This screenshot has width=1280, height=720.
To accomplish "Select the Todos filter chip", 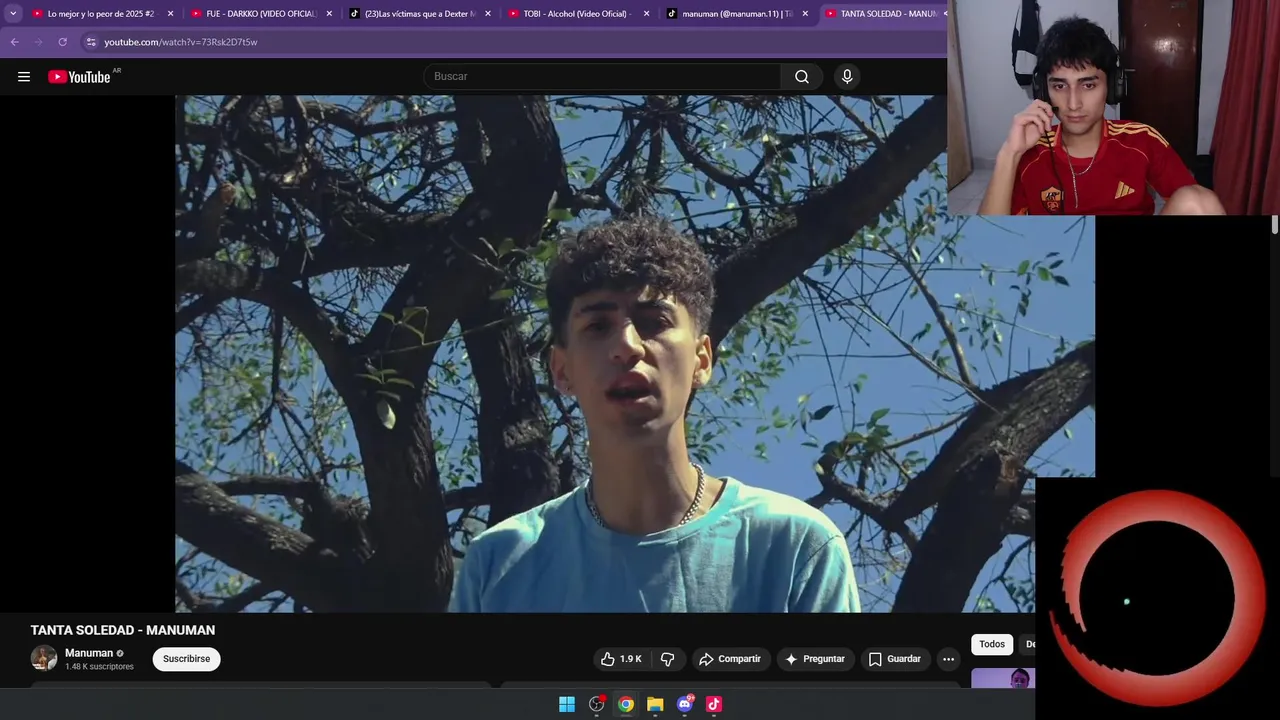I will 992,645.
